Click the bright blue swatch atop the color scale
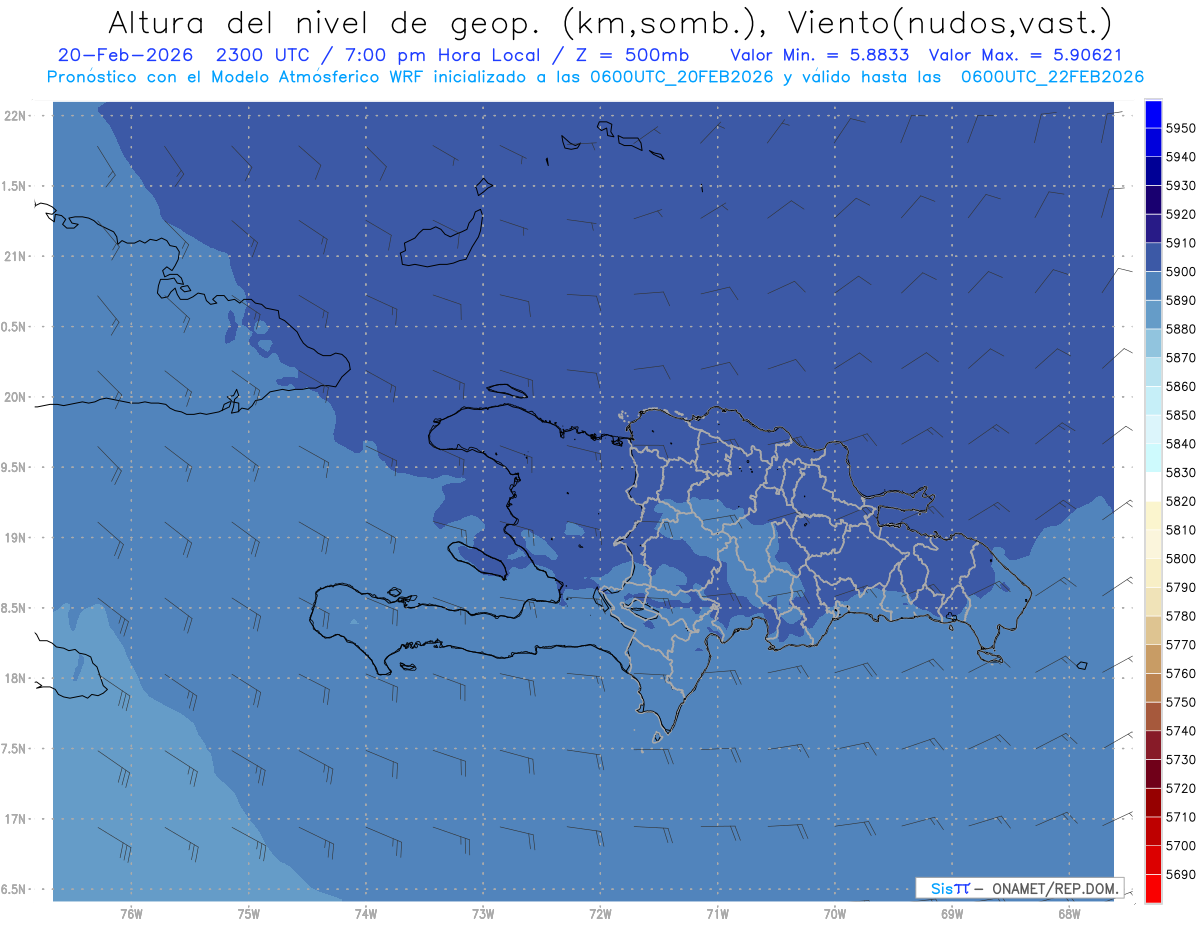1200x927 pixels. click(x=1153, y=114)
